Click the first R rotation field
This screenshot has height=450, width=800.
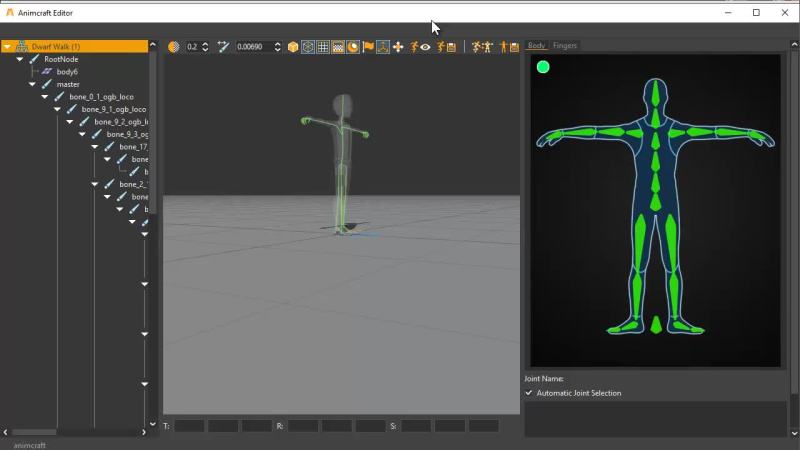[303, 426]
